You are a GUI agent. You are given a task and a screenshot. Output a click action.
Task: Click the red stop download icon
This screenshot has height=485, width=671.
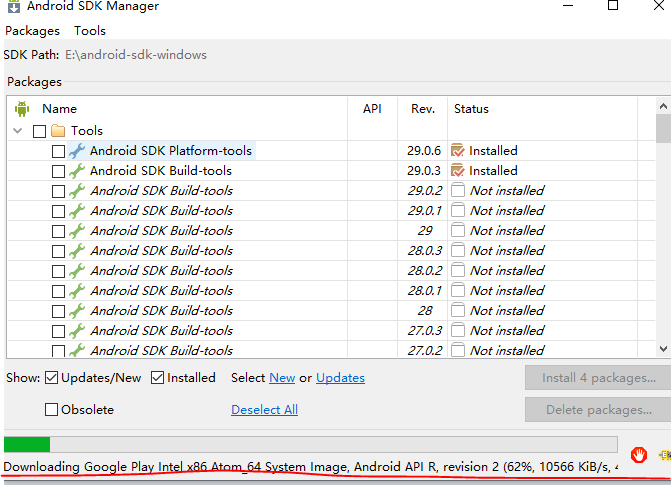639,454
